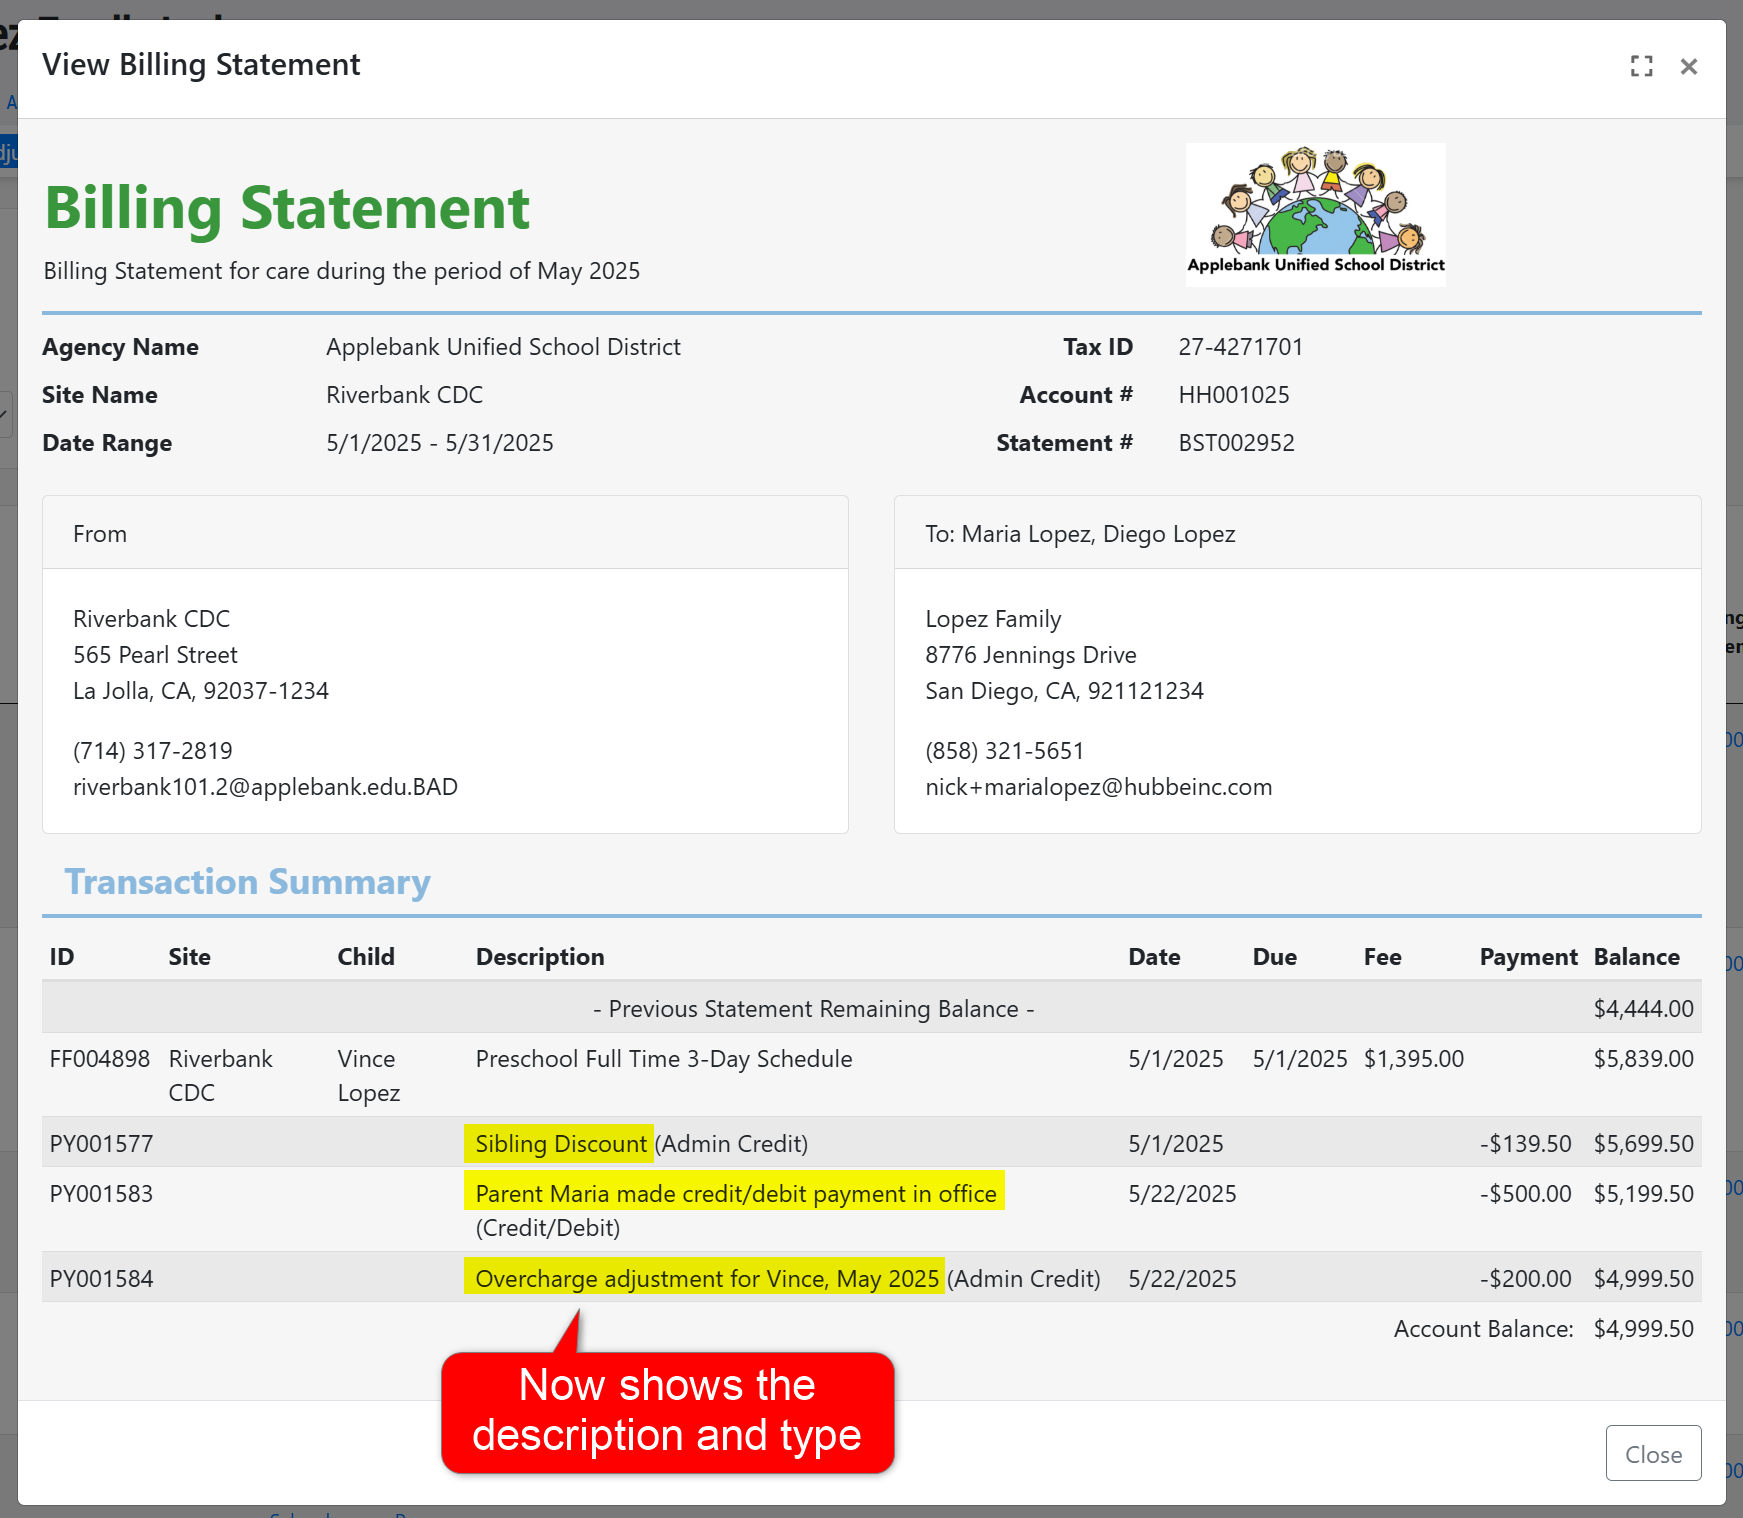Viewport: 1743px width, 1518px height.
Task: Click the Close button at bottom
Action: (1653, 1453)
